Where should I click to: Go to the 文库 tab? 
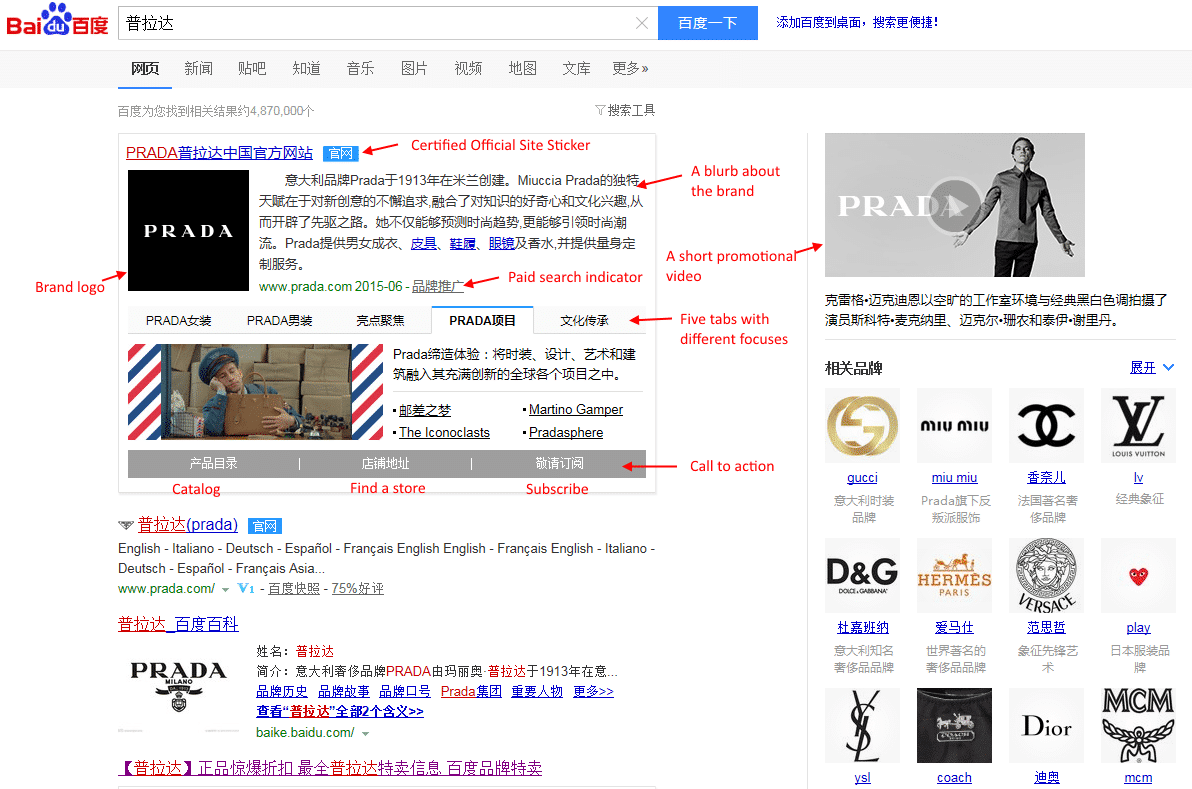[576, 68]
